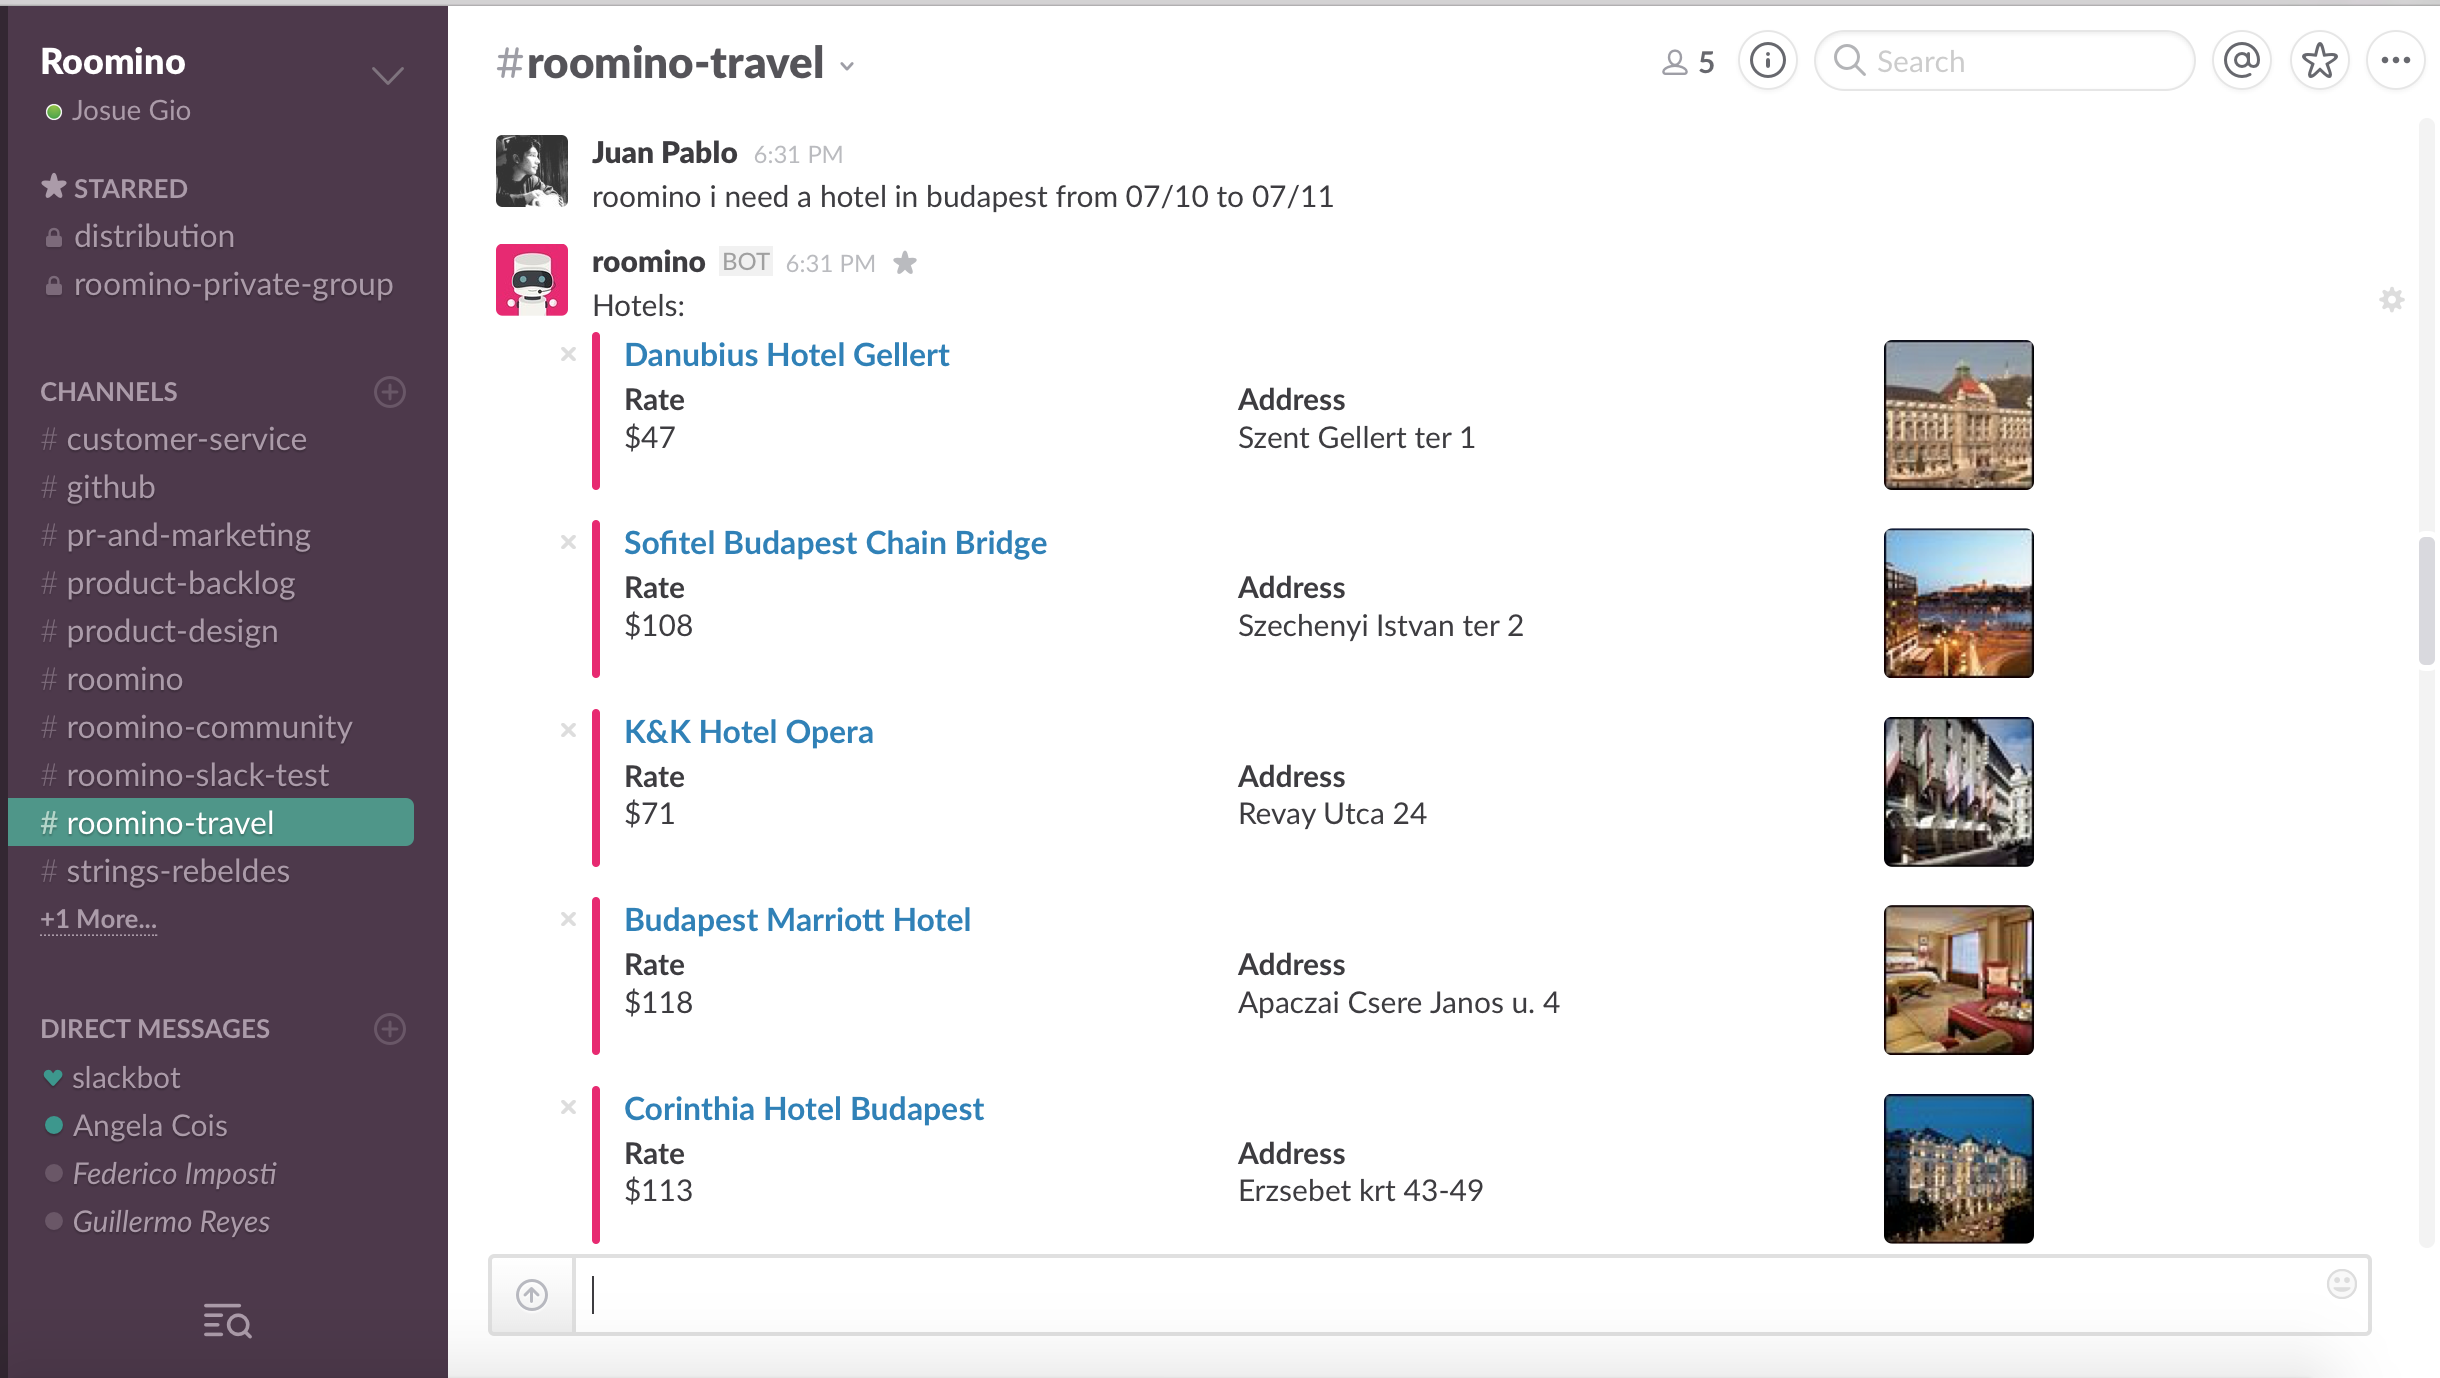Switch to the product-backlog channel
Viewport: 2440px width, 1378px height.
(180, 583)
